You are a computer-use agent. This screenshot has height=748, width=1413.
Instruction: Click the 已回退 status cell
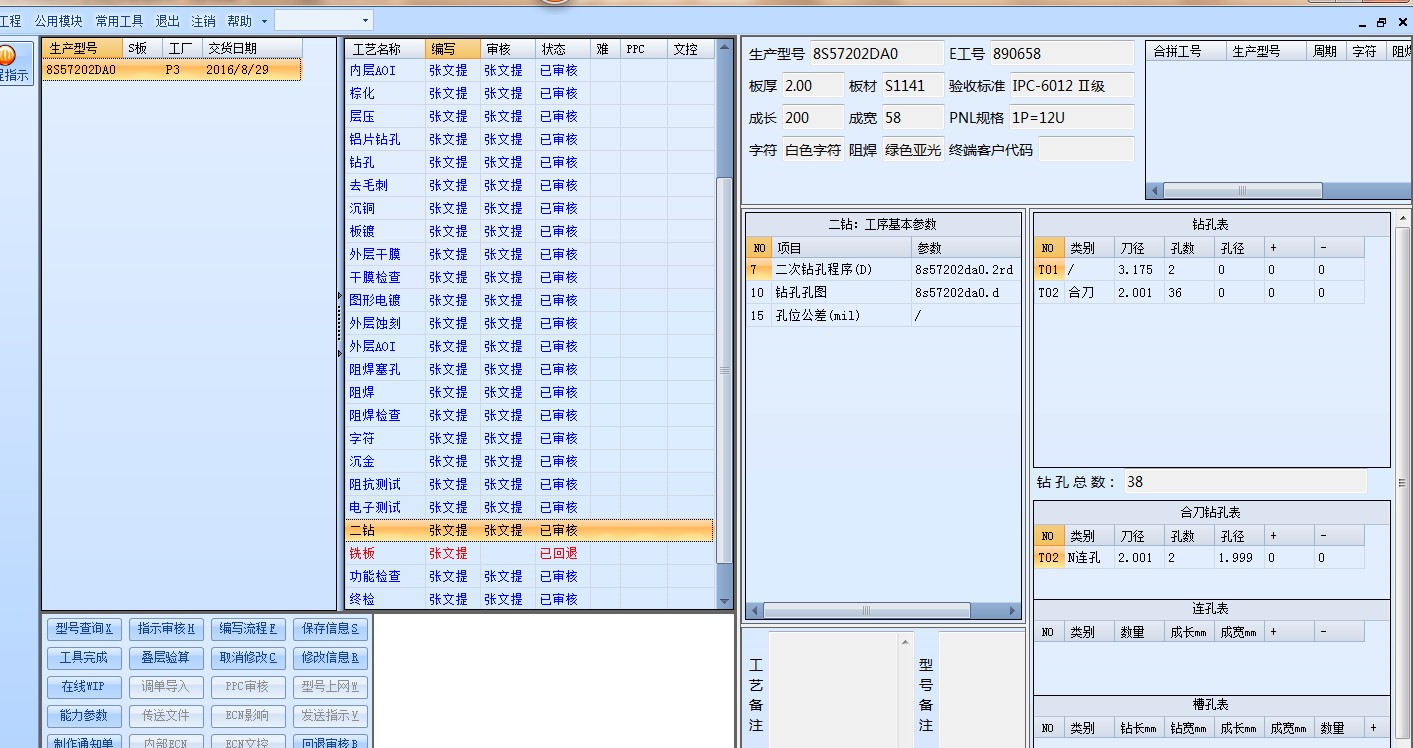[562, 553]
